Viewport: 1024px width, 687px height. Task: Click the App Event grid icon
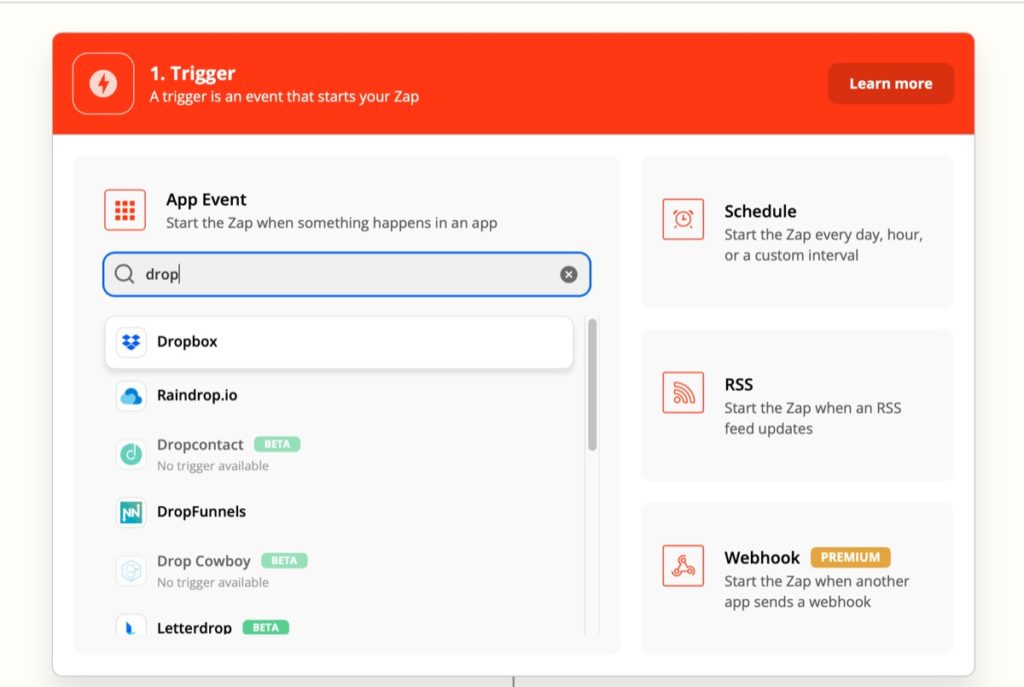[125, 210]
